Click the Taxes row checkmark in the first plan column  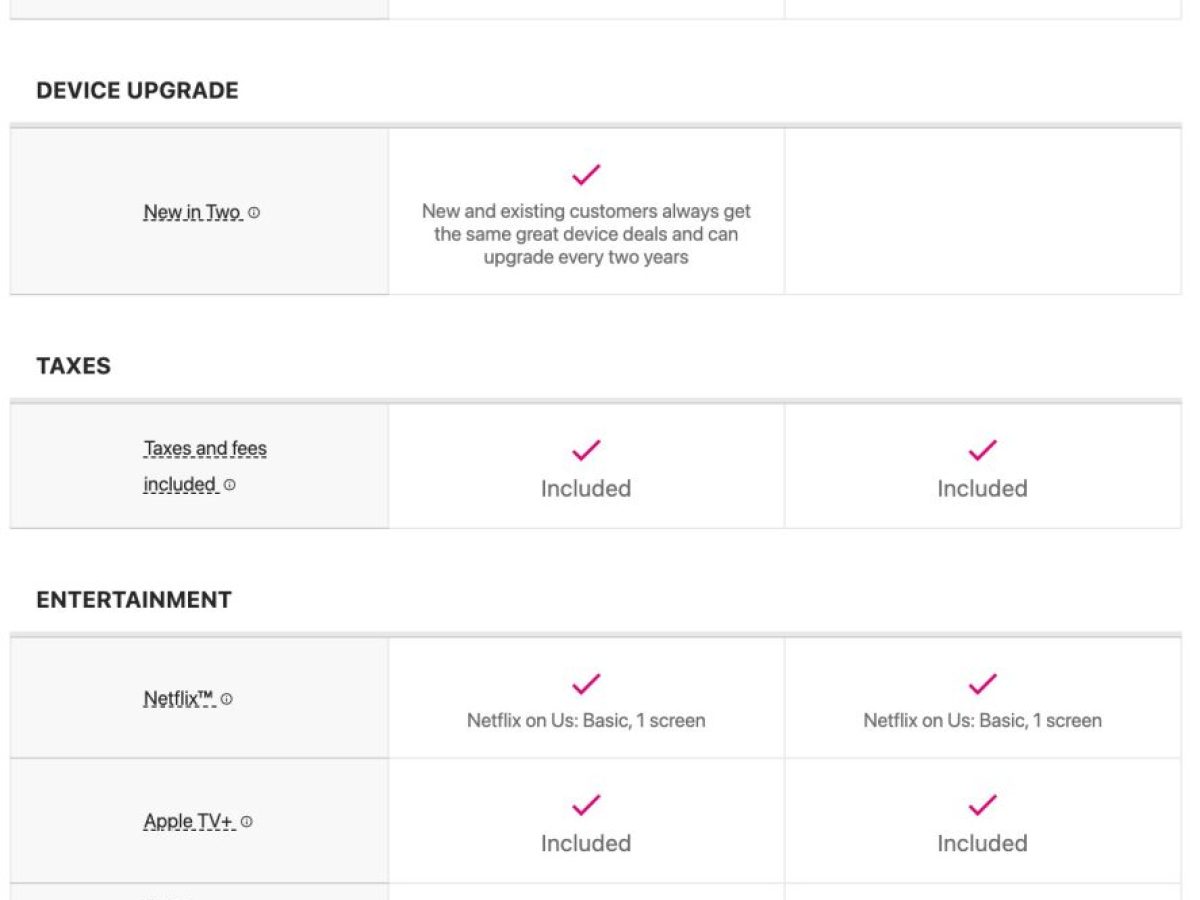[586, 450]
